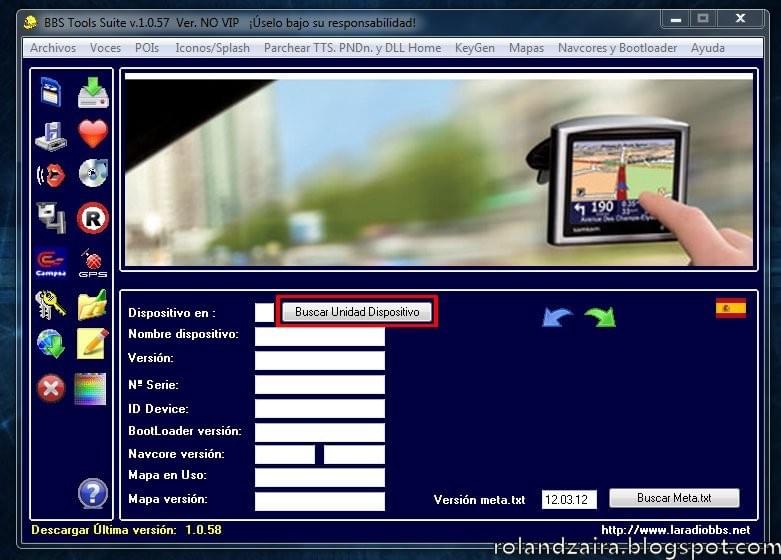The image size is (781, 560).
Task: Open the Mapas menu
Action: [526, 48]
